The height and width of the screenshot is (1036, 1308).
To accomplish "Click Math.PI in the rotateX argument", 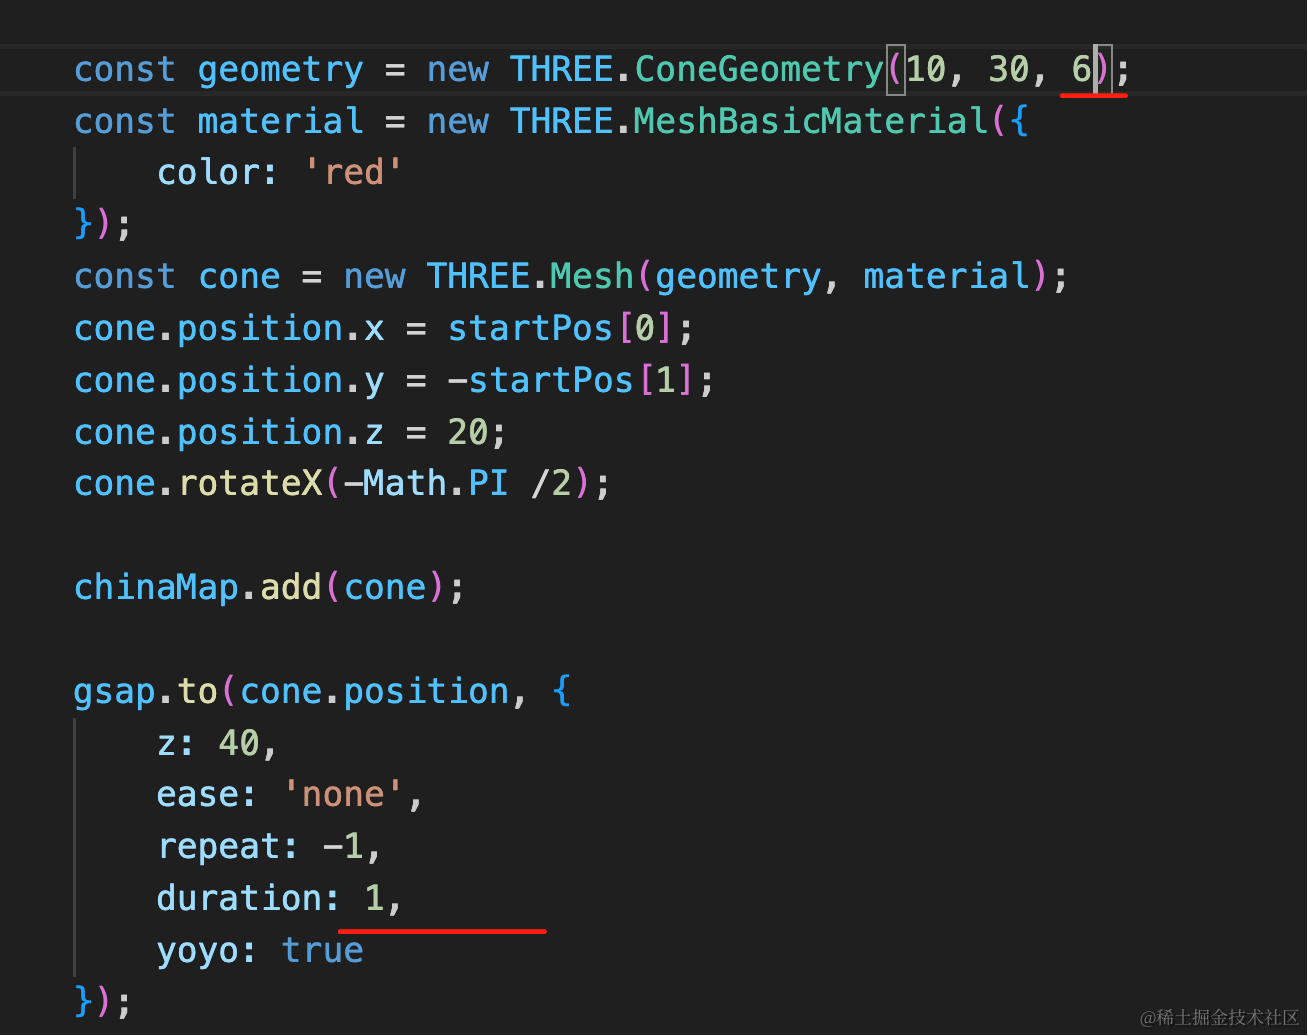I will coord(436,483).
